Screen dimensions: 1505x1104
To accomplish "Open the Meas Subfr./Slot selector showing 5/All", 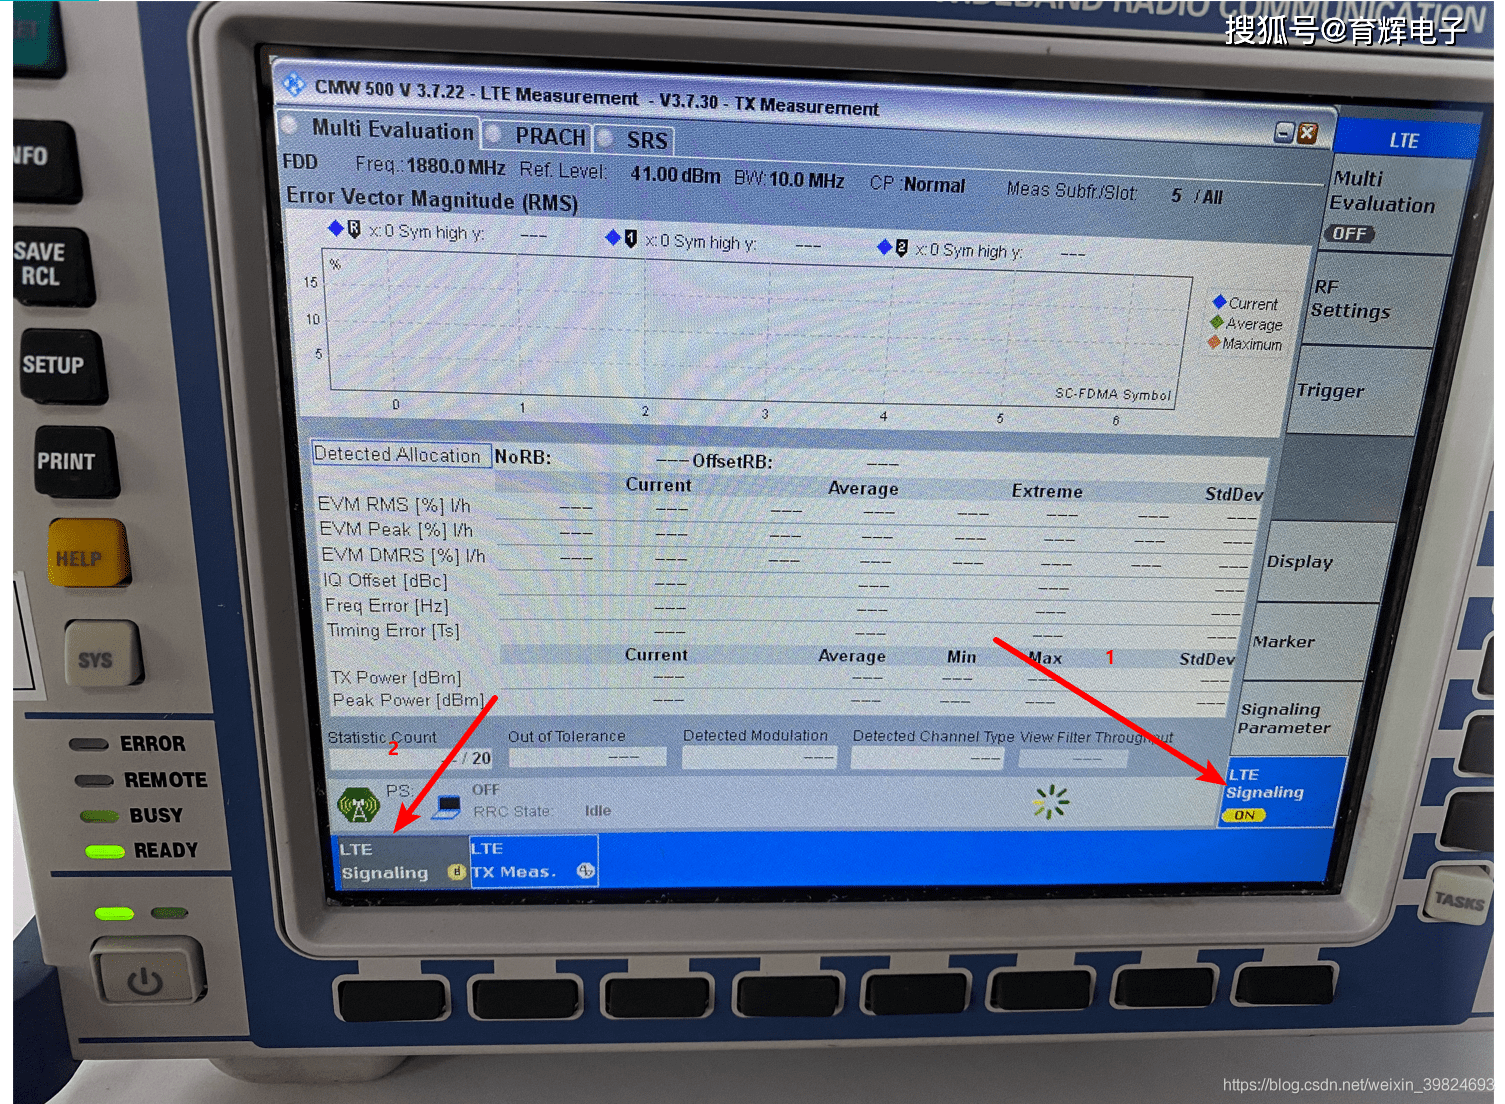I will (1195, 196).
